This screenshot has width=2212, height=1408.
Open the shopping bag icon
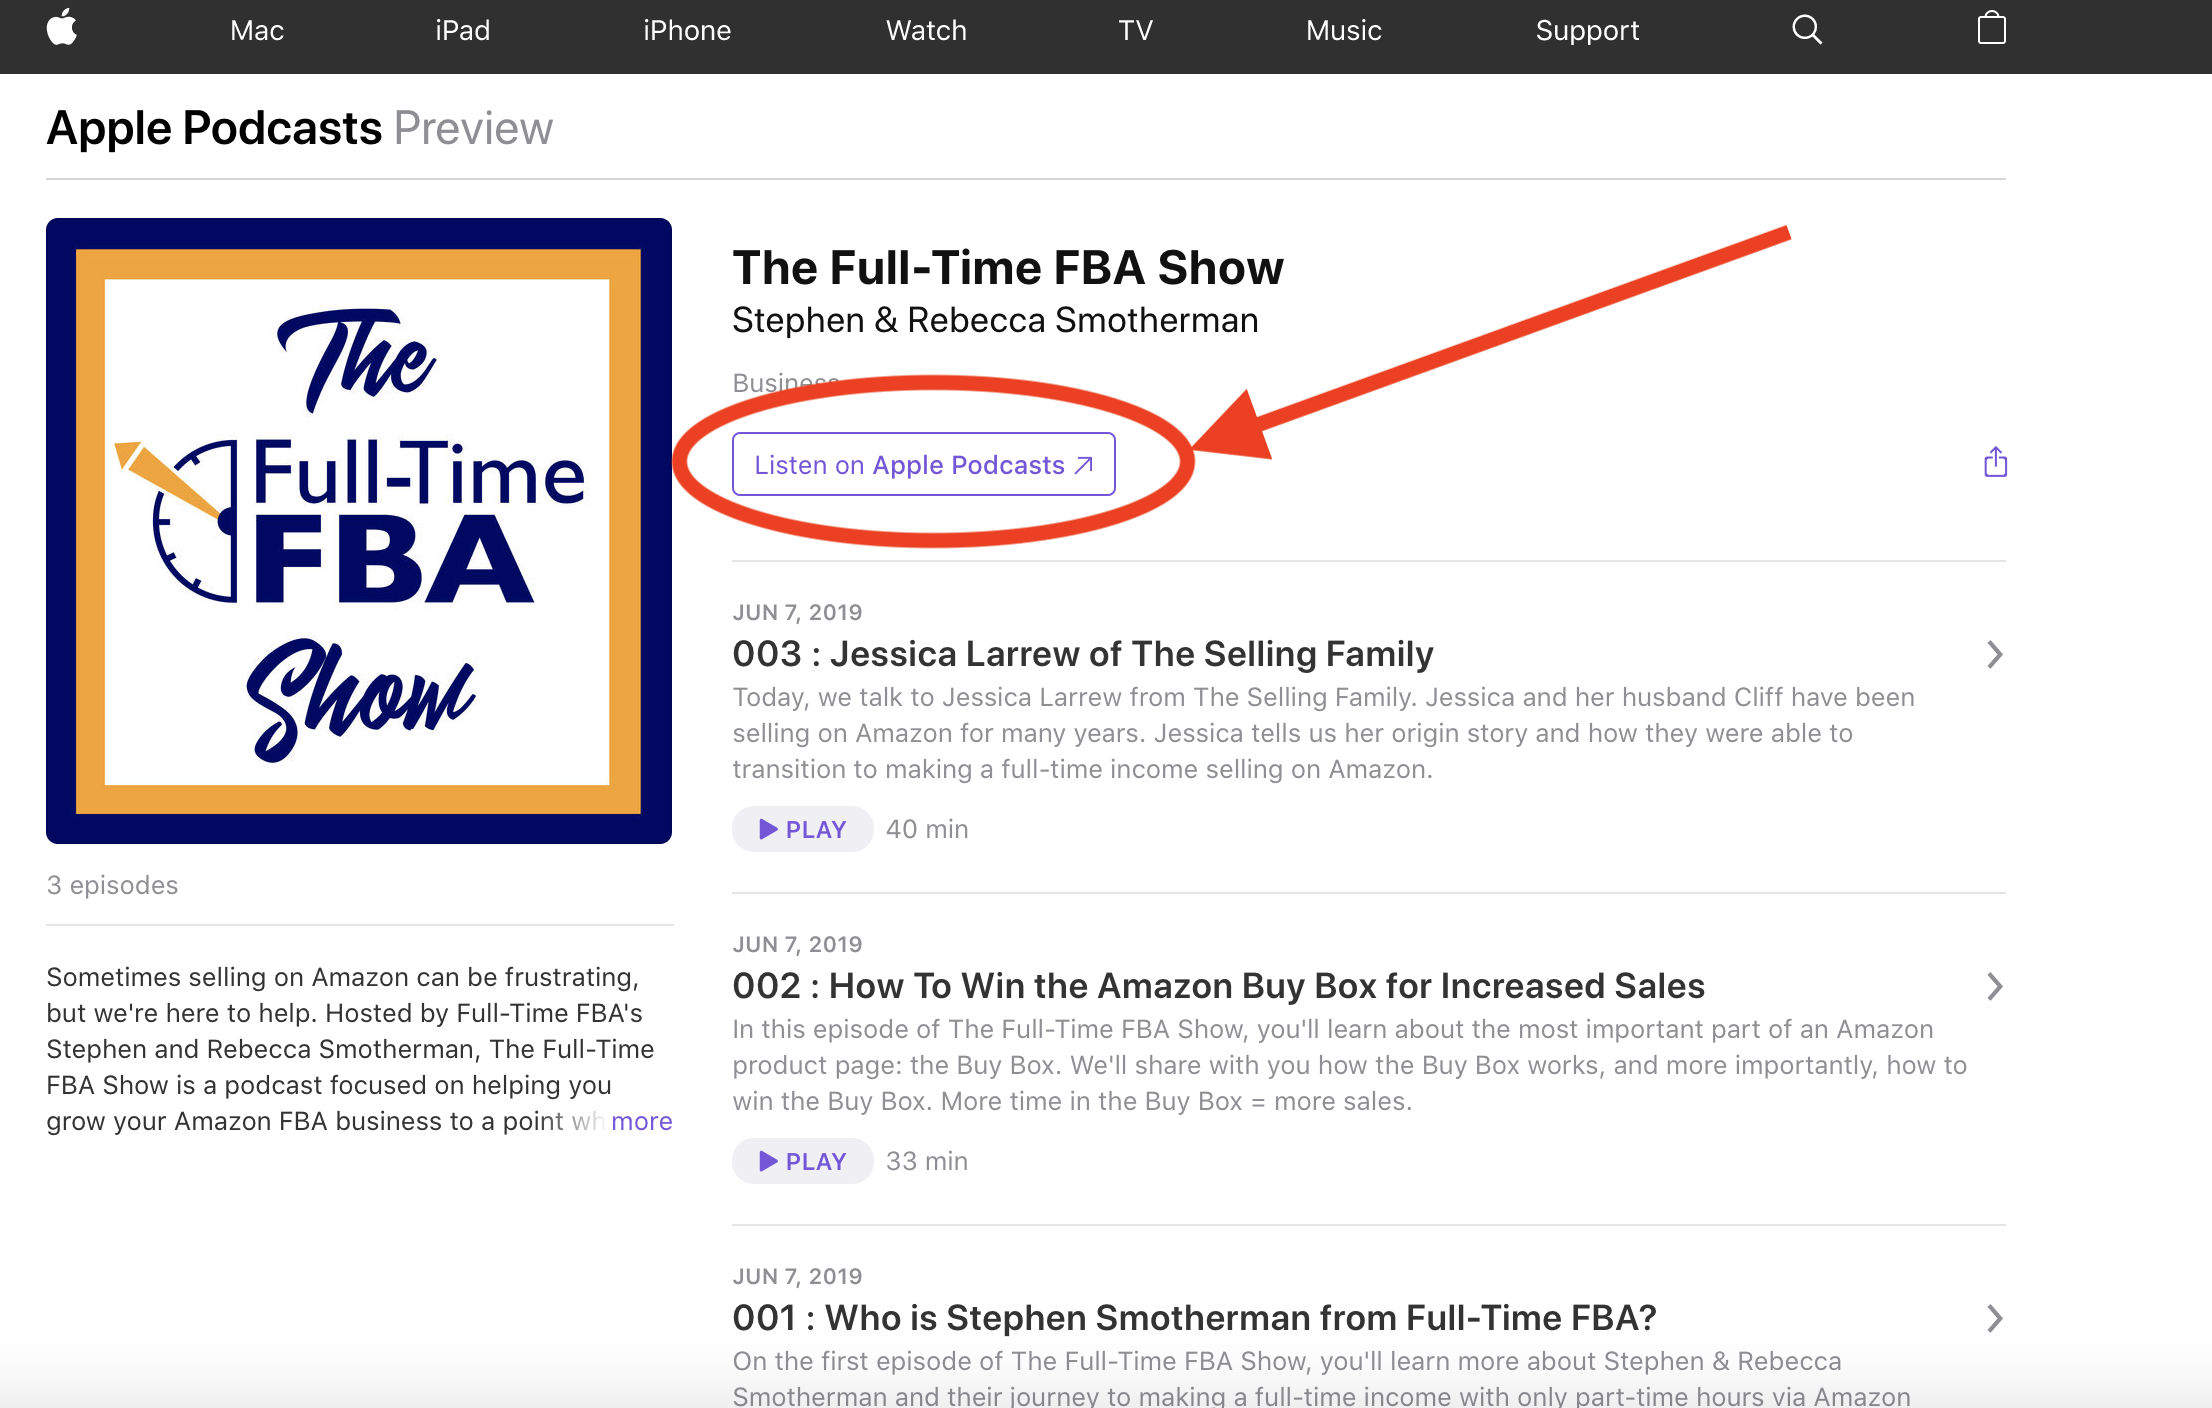(x=1991, y=28)
